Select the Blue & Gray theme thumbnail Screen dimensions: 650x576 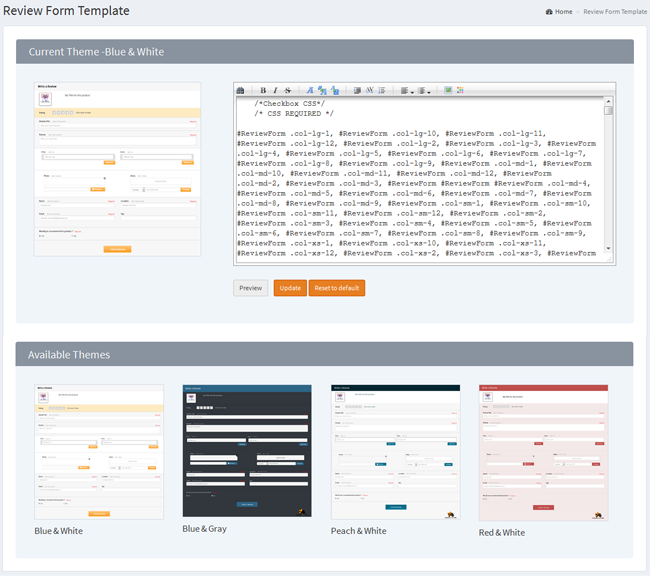[x=247, y=451]
